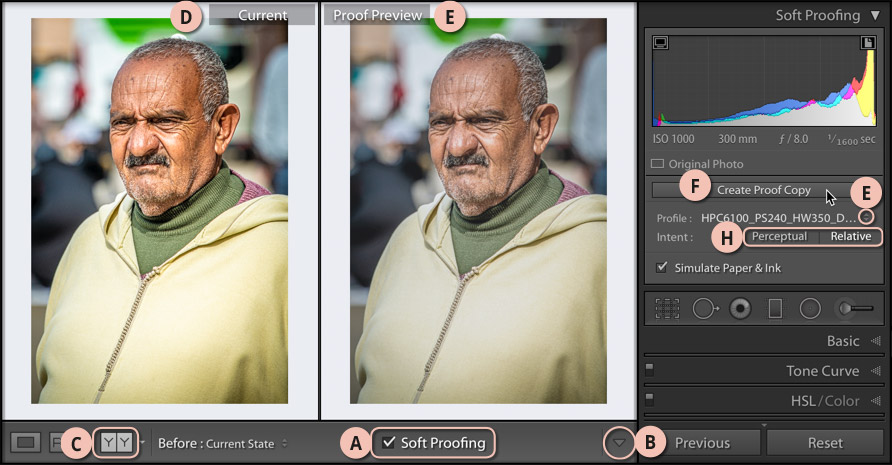This screenshot has width=892, height=465.
Task: Click the Current photo on the left
Action: [x=159, y=211]
